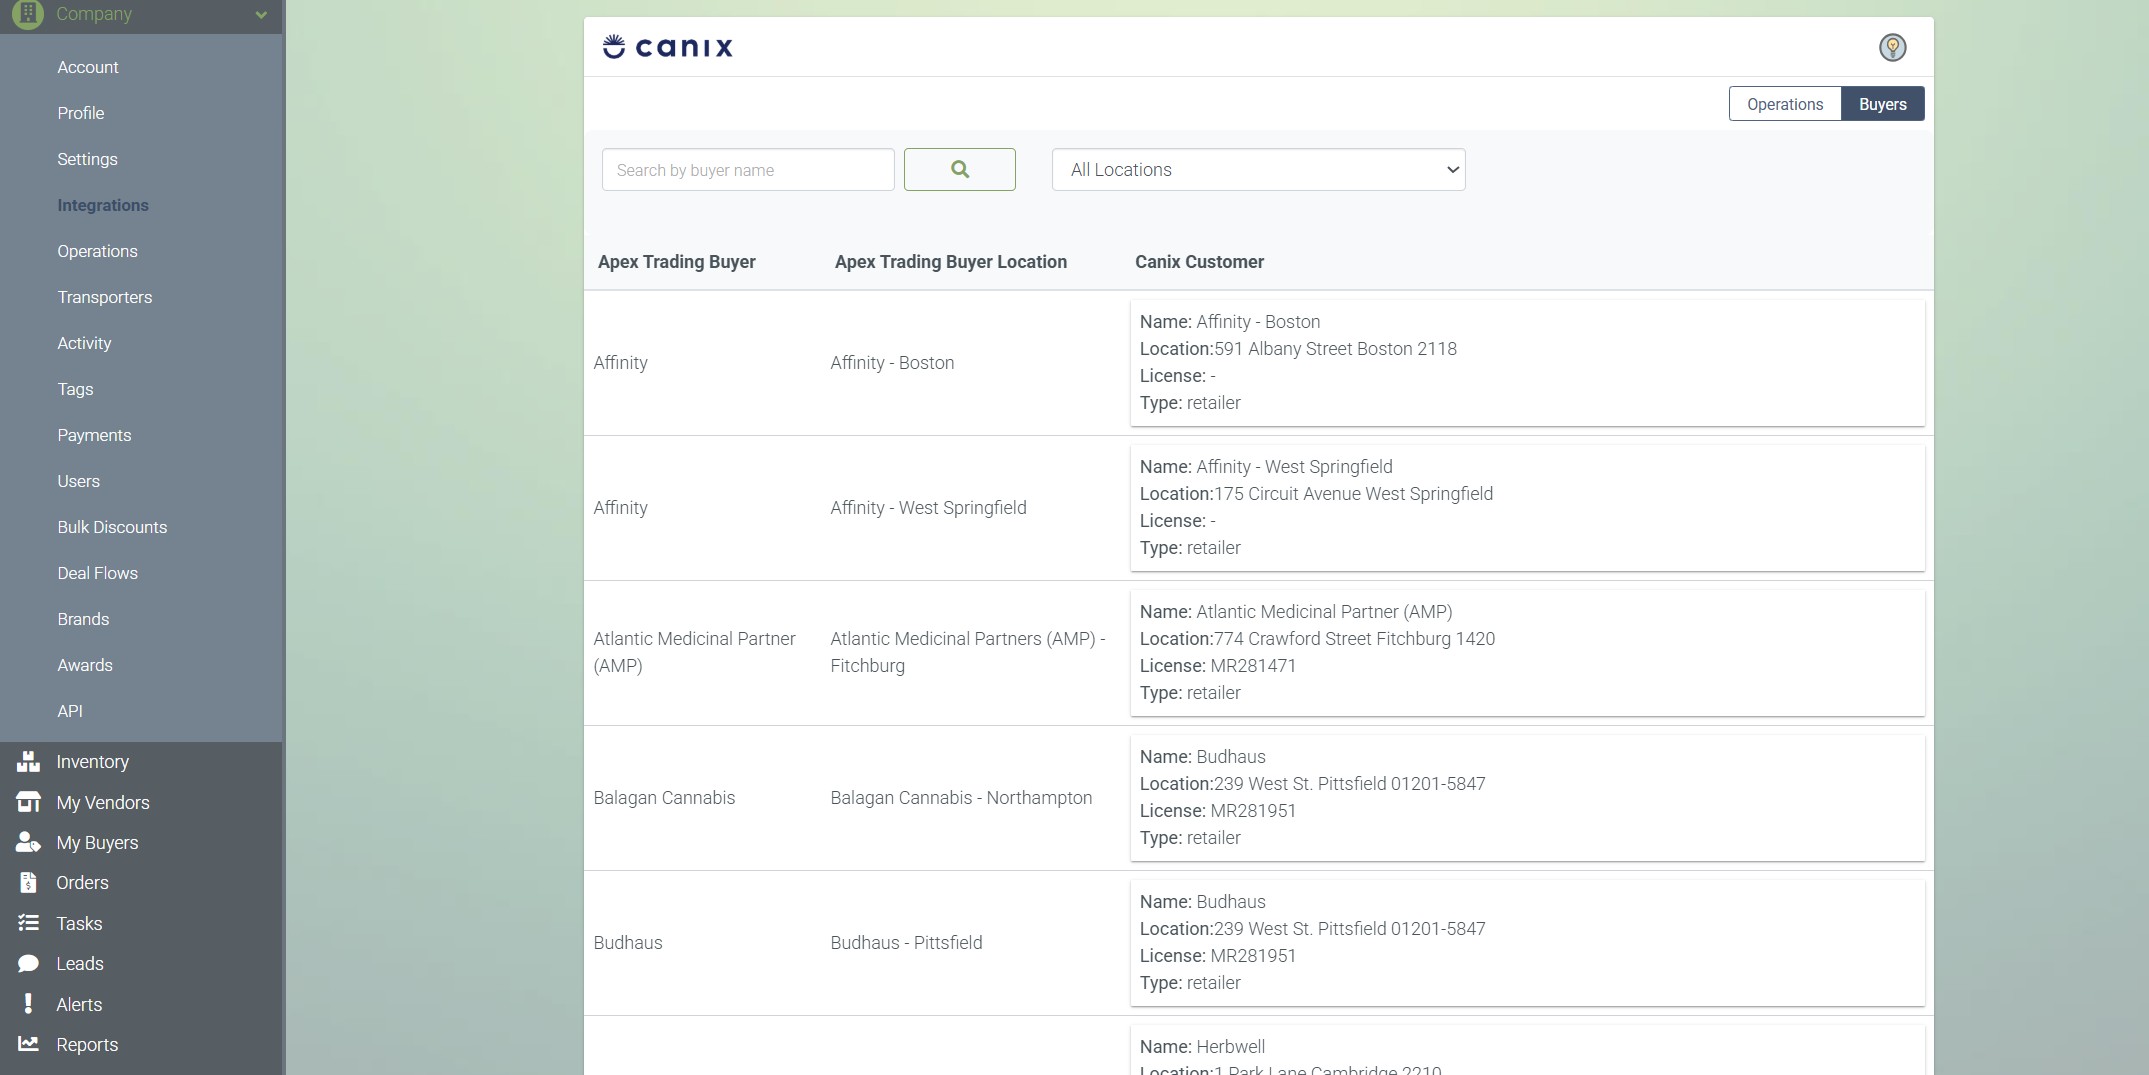The width and height of the screenshot is (2149, 1075).
Task: View Alerts in the sidebar
Action: [78, 1005]
